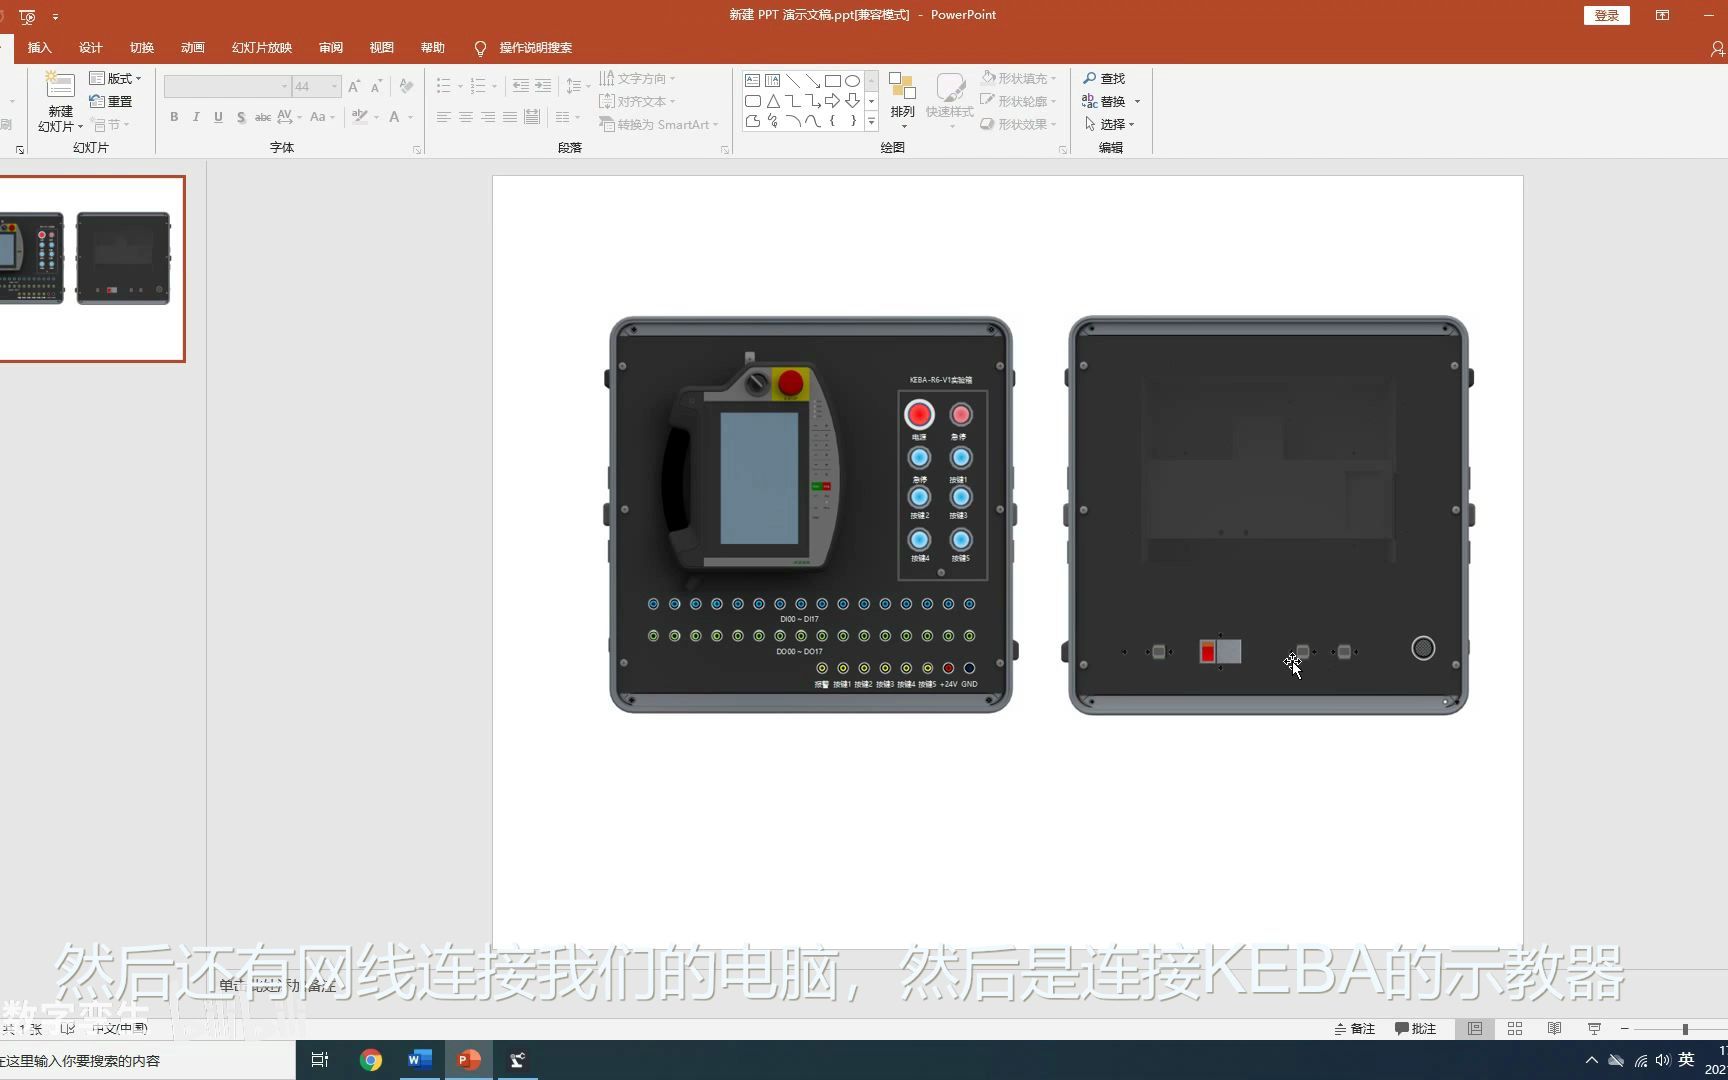Open the 幻灯片放映 Slide Show tab
This screenshot has width=1728, height=1080.
[262, 47]
